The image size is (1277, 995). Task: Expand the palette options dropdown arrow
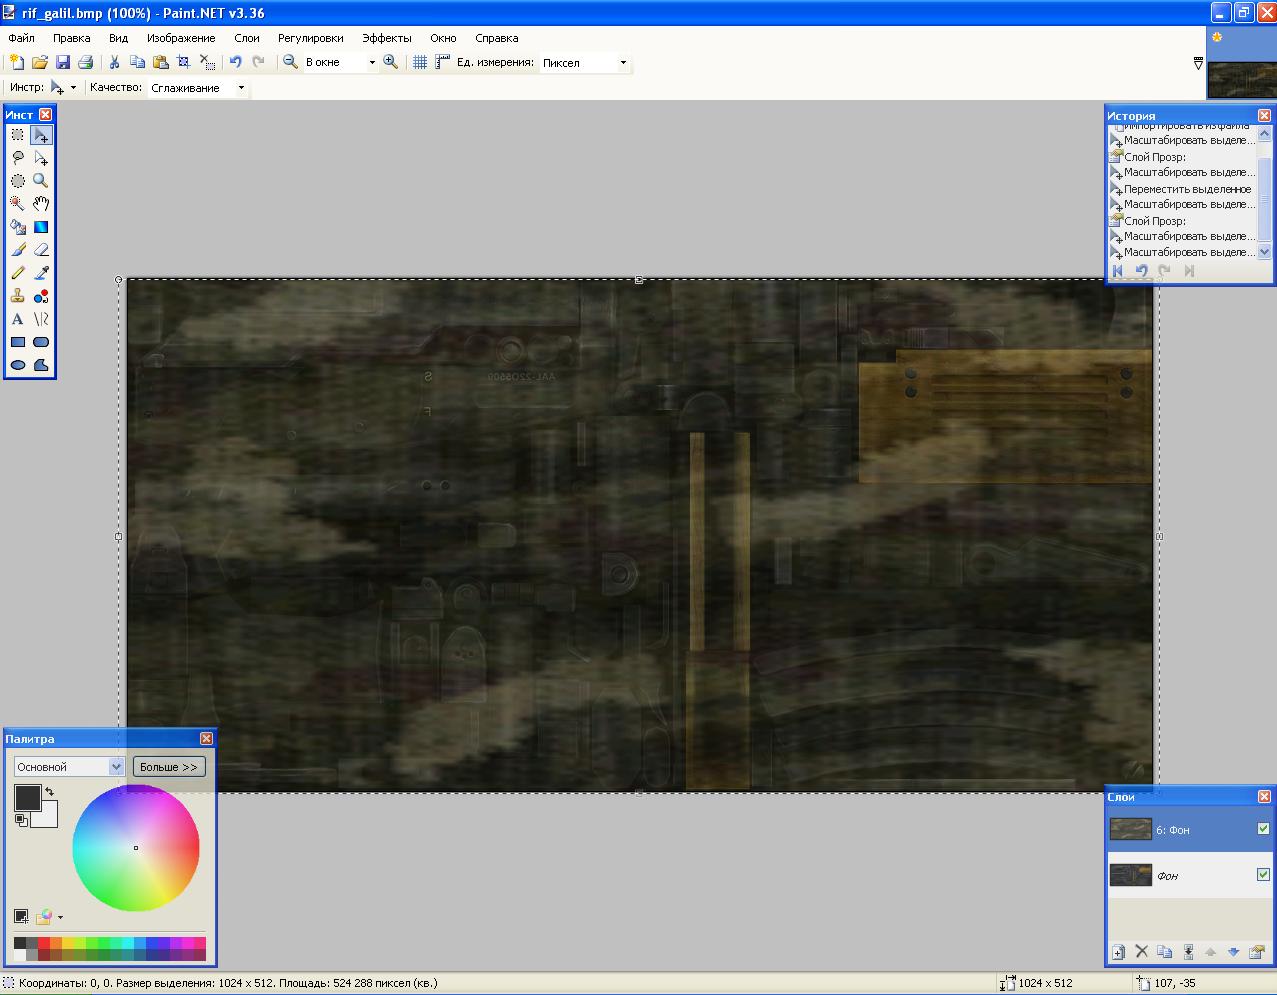(60, 917)
